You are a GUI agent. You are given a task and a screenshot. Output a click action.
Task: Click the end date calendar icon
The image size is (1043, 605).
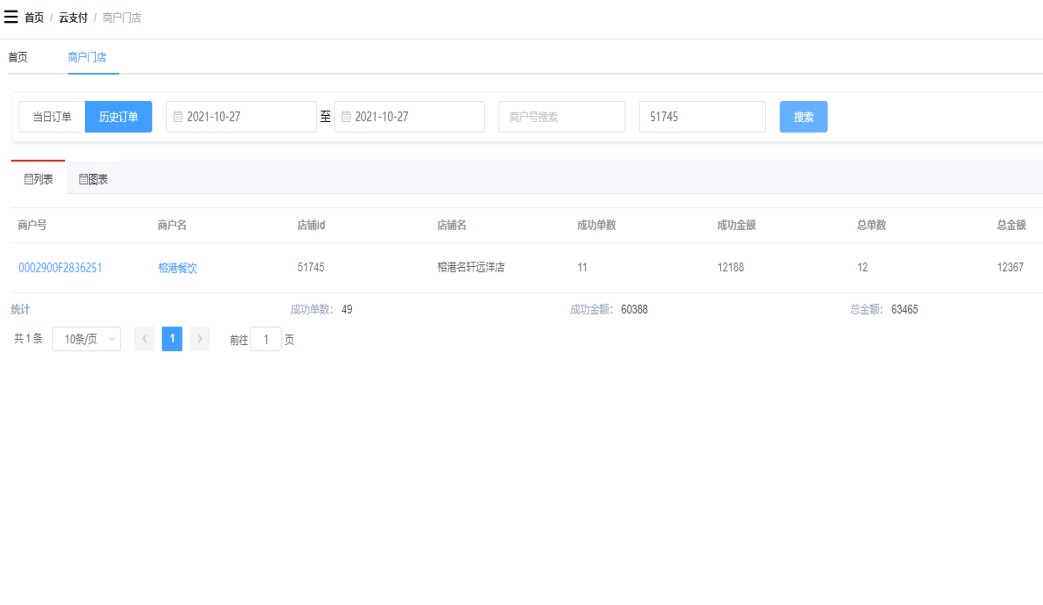347,117
